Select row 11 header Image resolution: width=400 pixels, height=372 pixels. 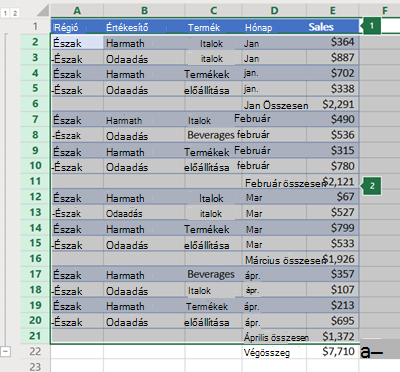pyautogui.click(x=35, y=181)
